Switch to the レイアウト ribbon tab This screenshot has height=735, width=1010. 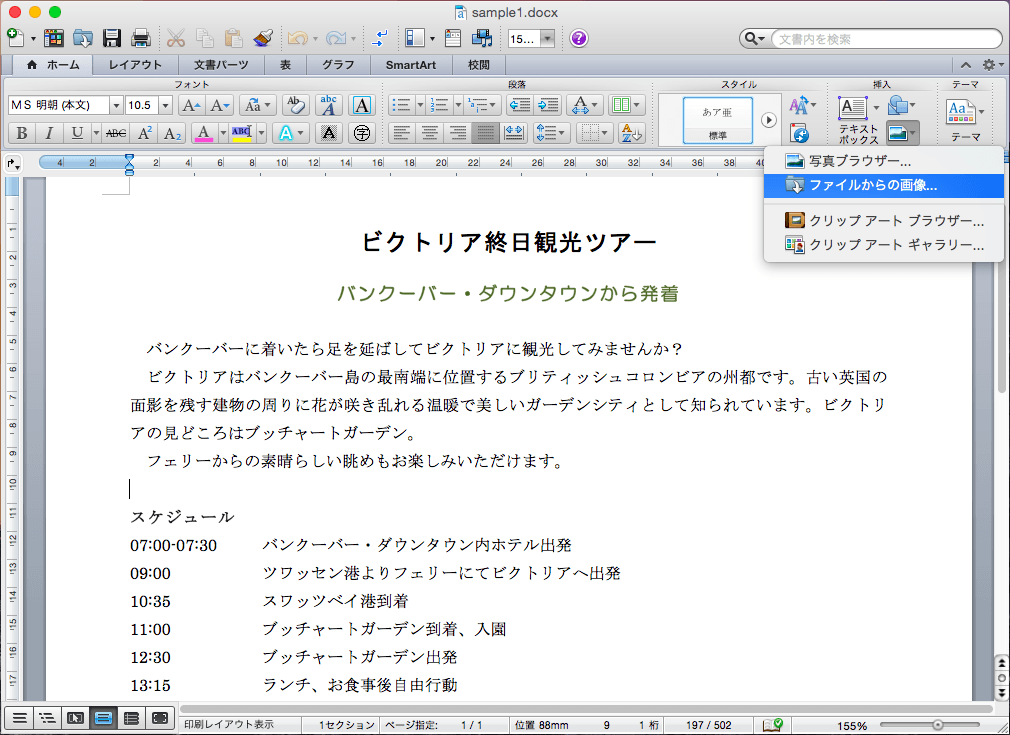(x=135, y=65)
